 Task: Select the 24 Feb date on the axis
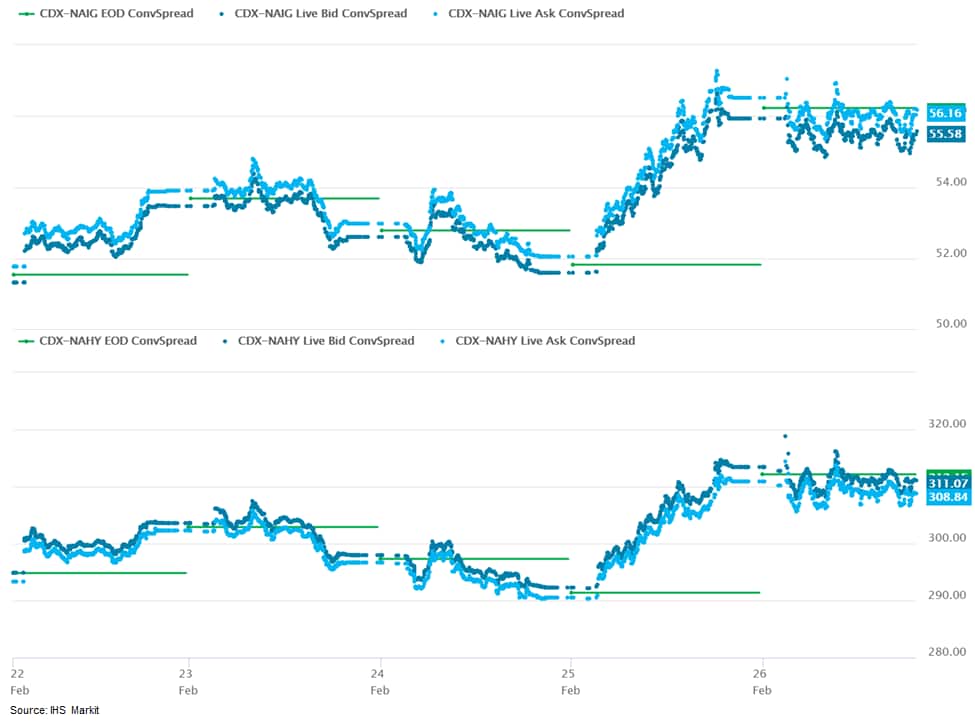click(380, 683)
